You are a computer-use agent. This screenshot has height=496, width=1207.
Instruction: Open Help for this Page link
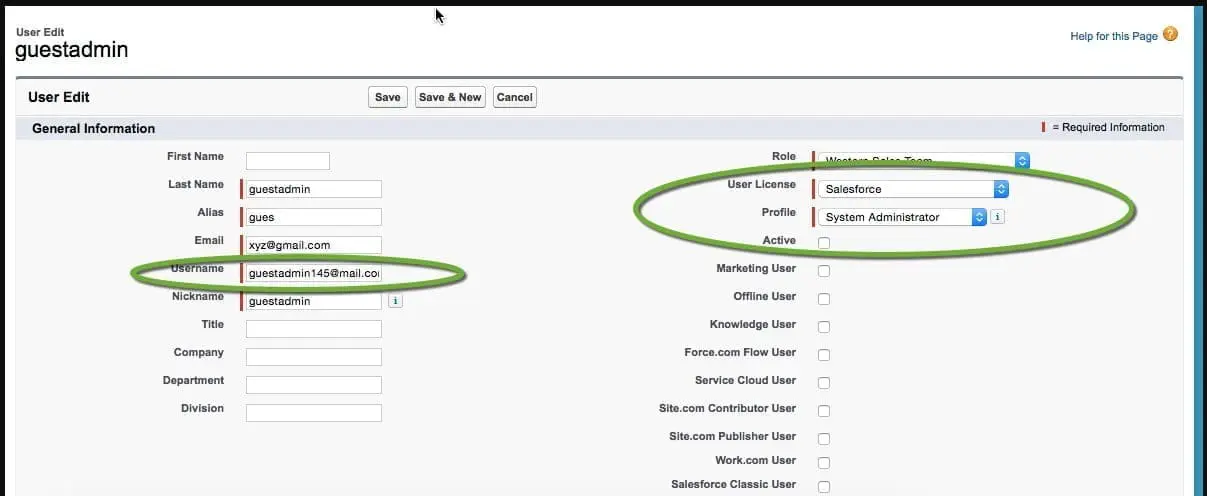(1113, 37)
